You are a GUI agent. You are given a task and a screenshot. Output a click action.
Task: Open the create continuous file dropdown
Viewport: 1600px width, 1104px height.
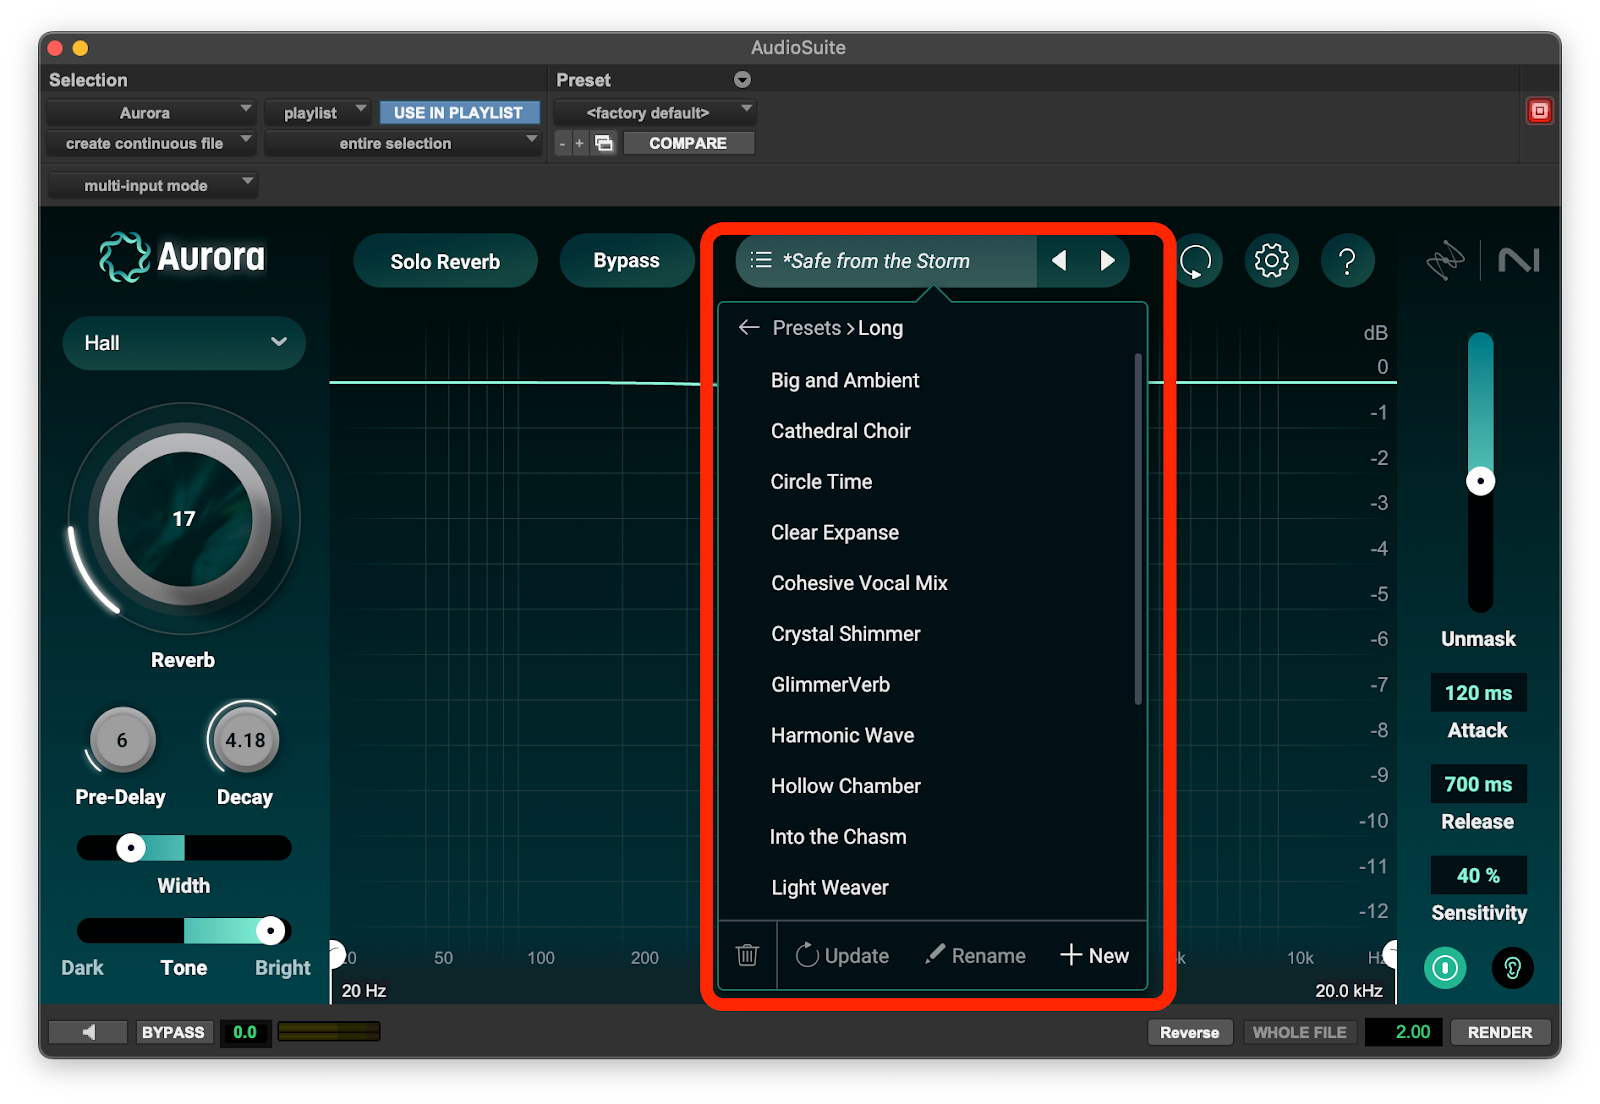pos(151,143)
